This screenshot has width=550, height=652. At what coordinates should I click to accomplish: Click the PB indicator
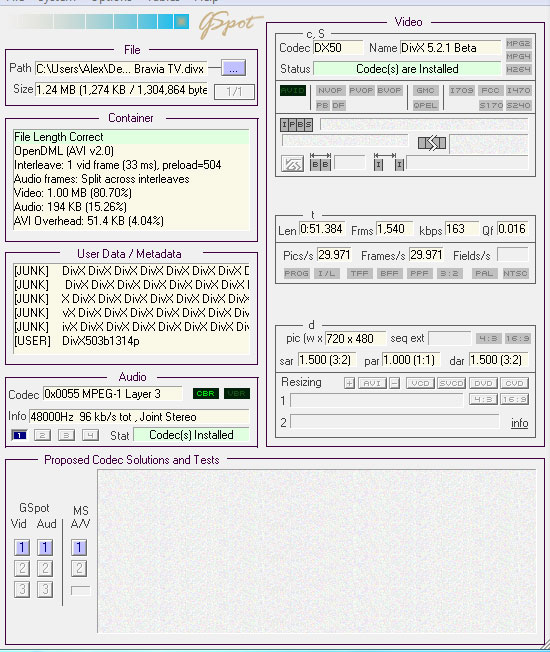click(322, 105)
